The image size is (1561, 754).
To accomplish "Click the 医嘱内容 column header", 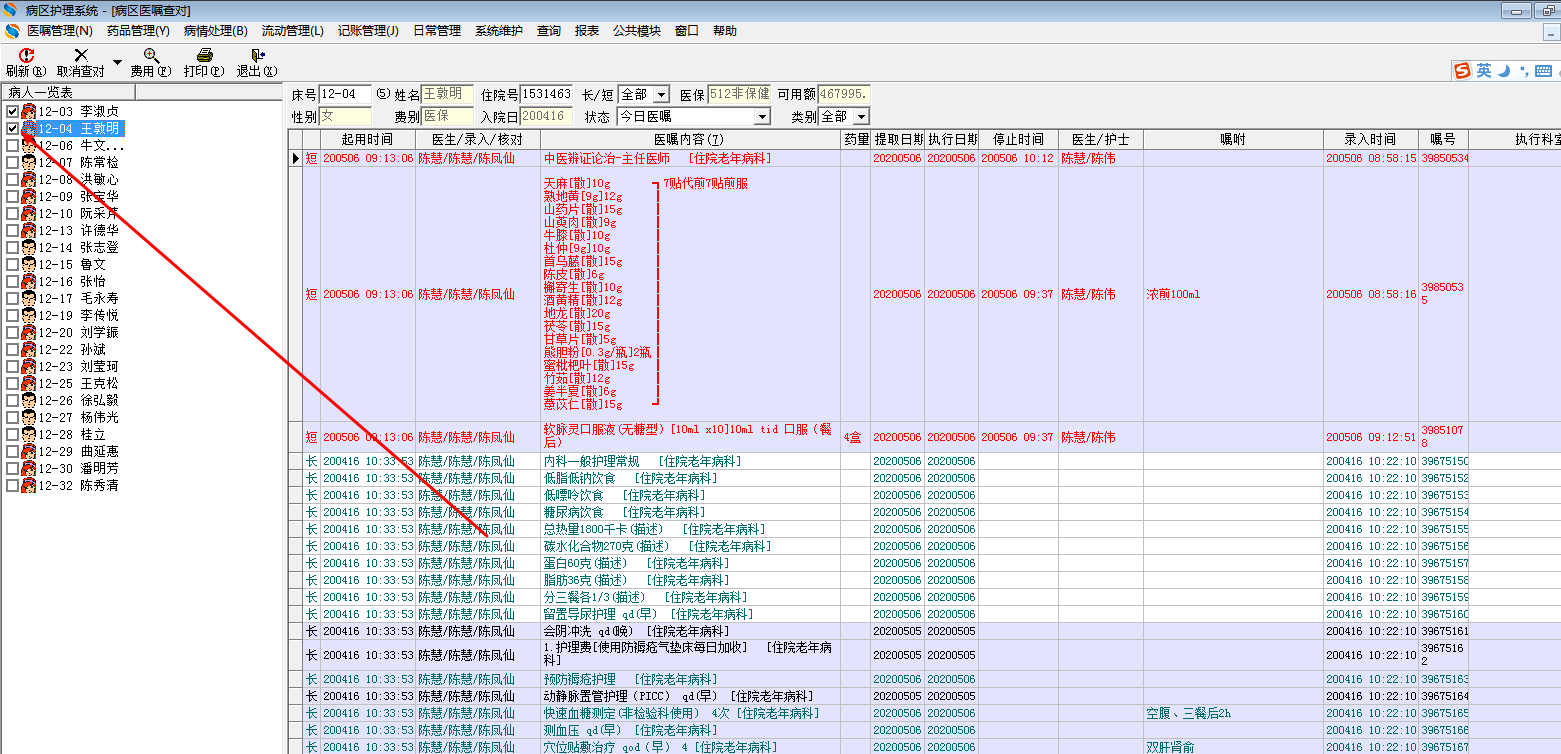I will coord(690,140).
